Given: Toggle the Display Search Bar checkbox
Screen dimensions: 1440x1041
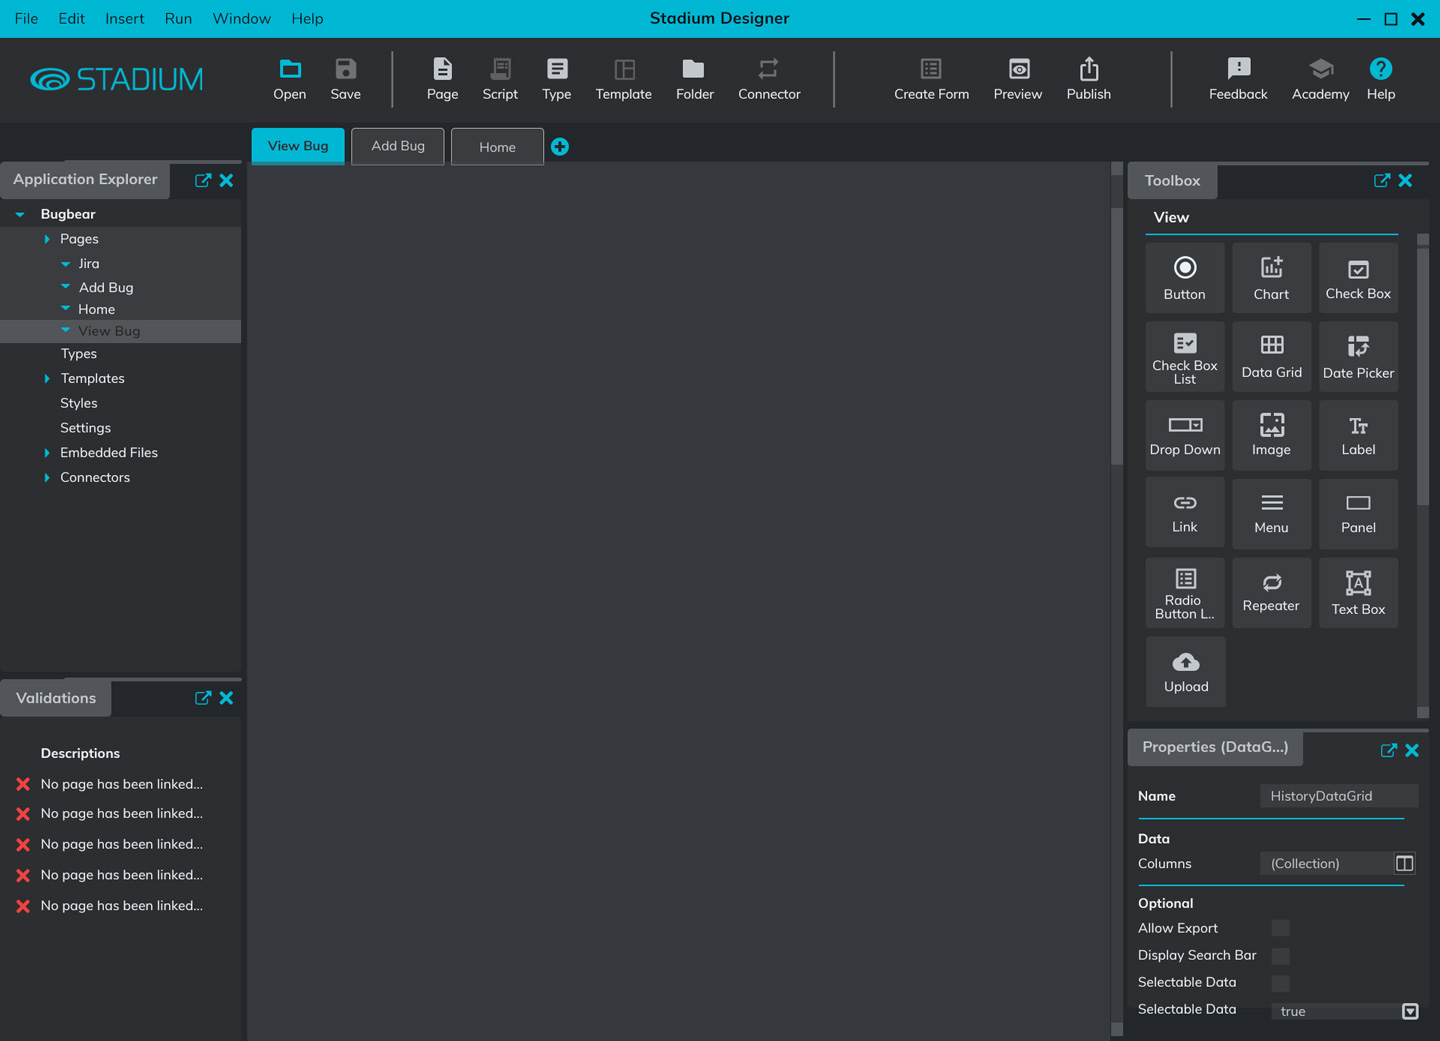Looking at the screenshot, I should (x=1280, y=955).
